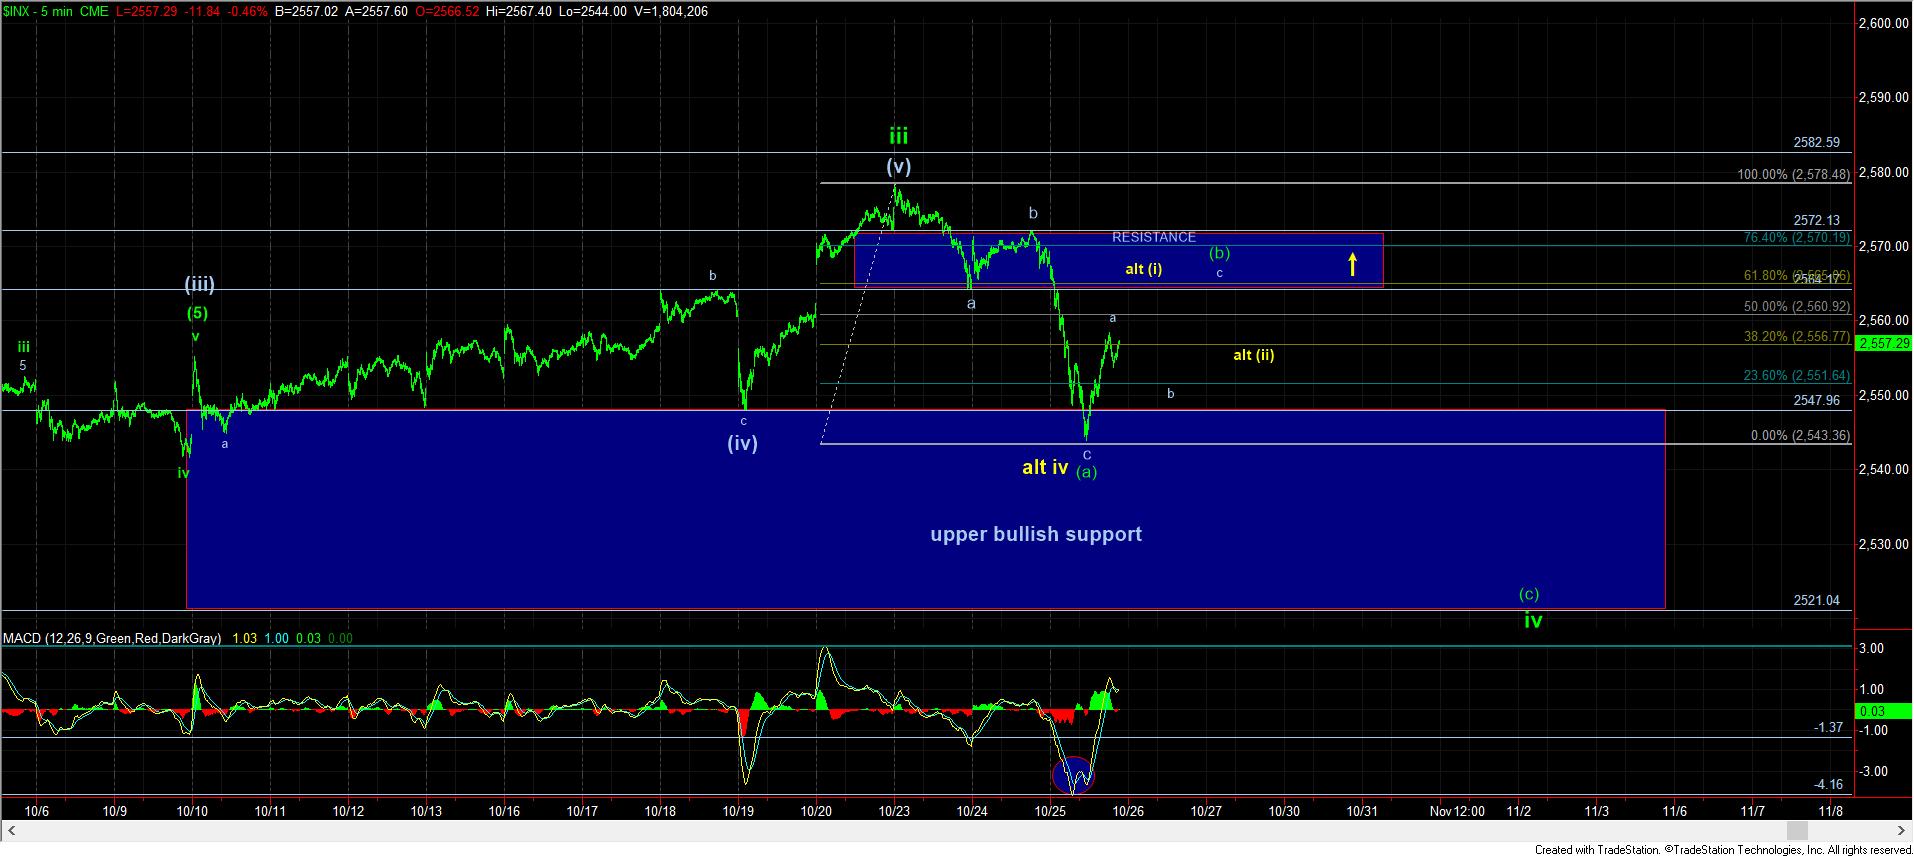This screenshot has width=1914, height=856.
Task: Click the Nov 12:00 time axis marker
Action: click(x=1456, y=811)
